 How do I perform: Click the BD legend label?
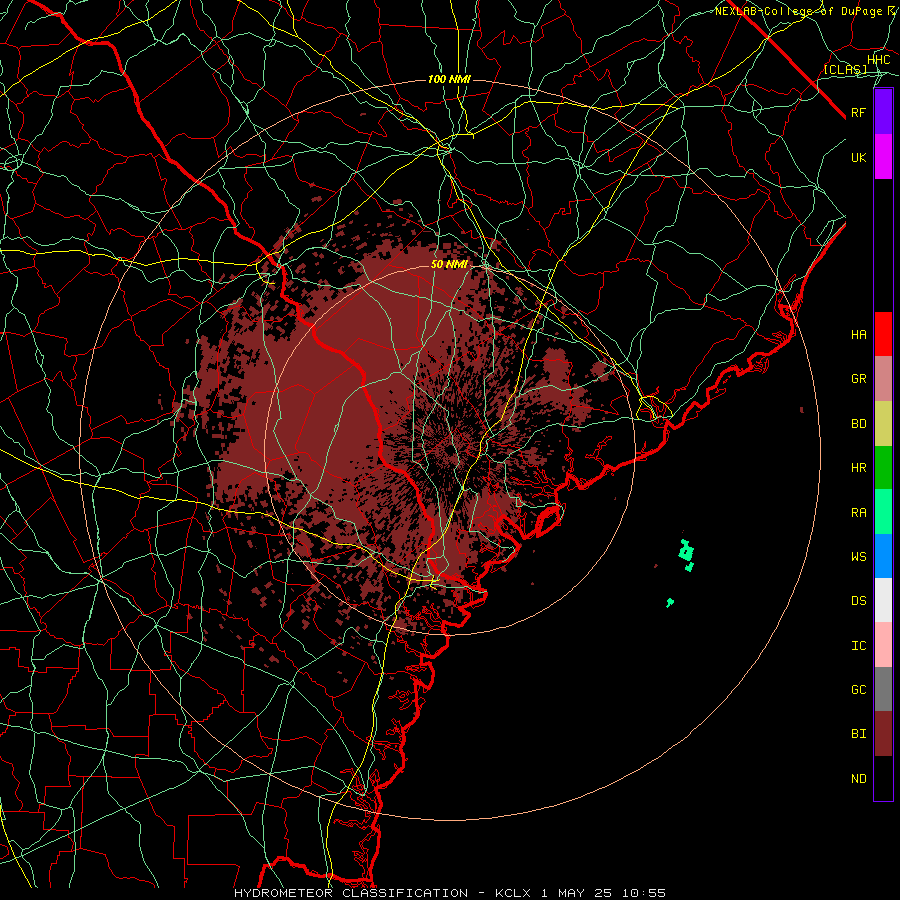[x=859, y=424]
